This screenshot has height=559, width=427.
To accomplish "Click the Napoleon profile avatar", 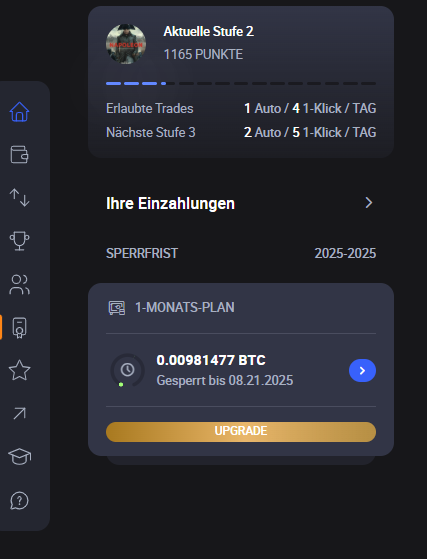I will [126, 44].
